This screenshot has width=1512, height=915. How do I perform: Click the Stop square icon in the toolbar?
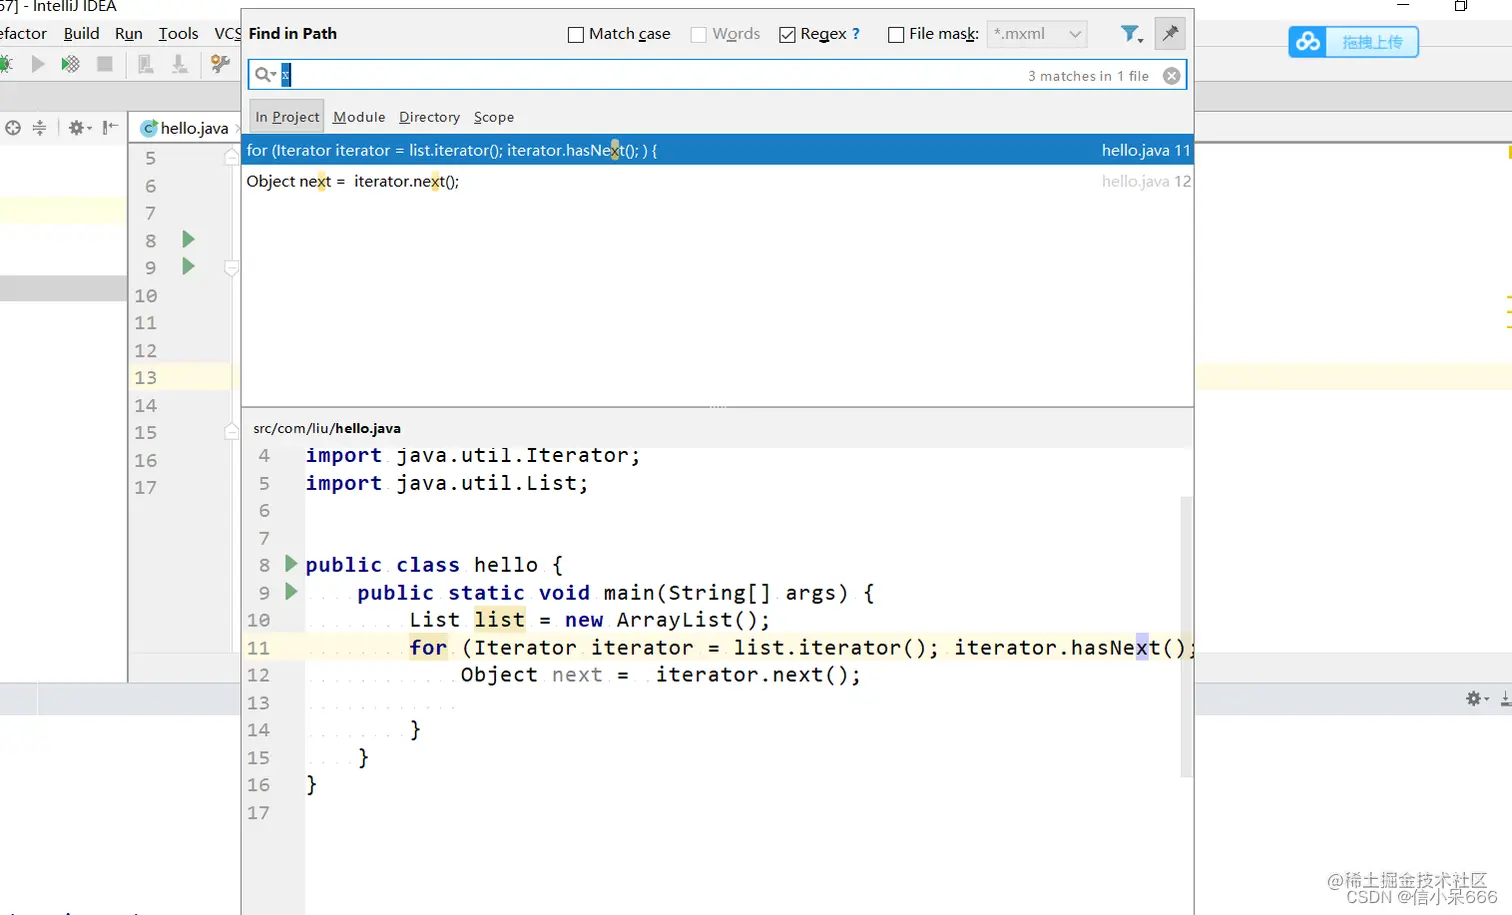pos(104,64)
